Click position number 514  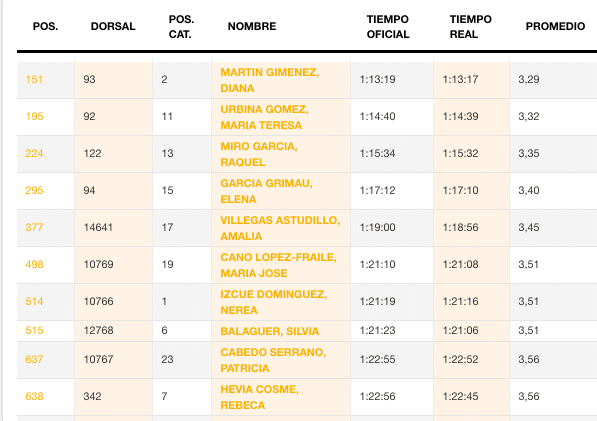pos(34,301)
